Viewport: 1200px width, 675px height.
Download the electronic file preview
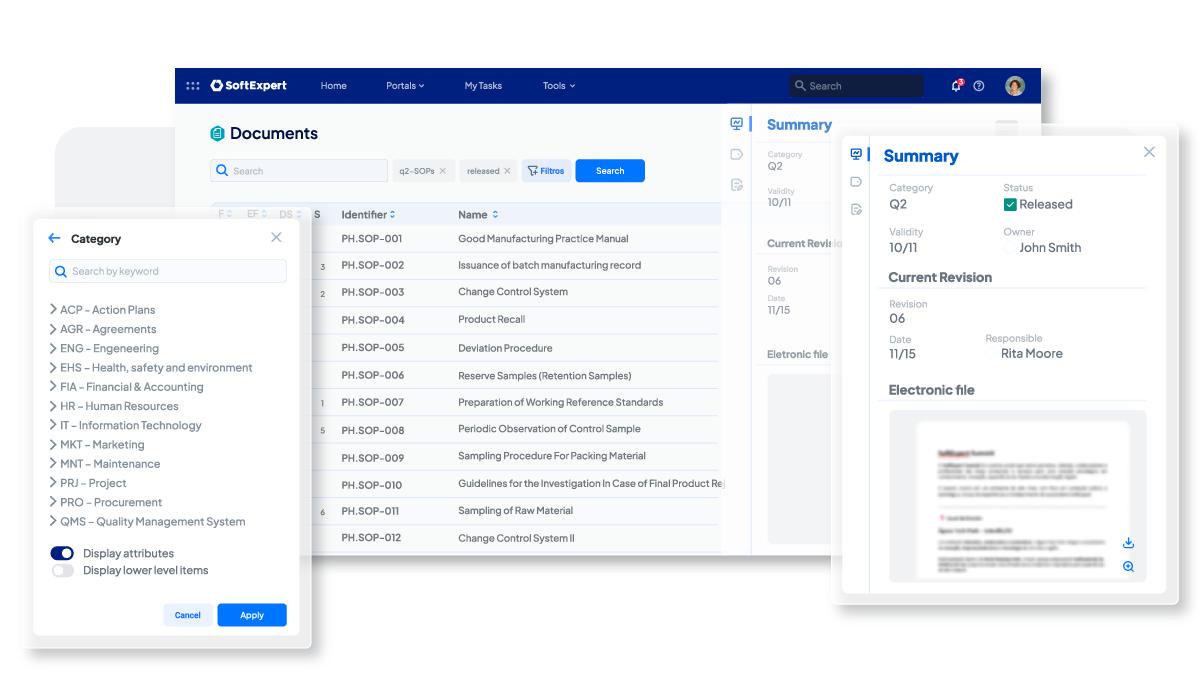click(1128, 544)
